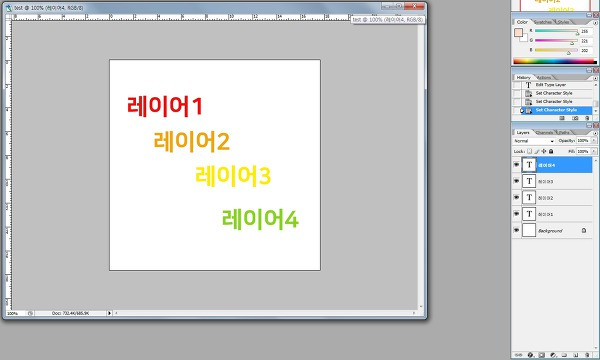Click the status bar preview icon next to zoom
This screenshot has height=360, width=600.
30,313
